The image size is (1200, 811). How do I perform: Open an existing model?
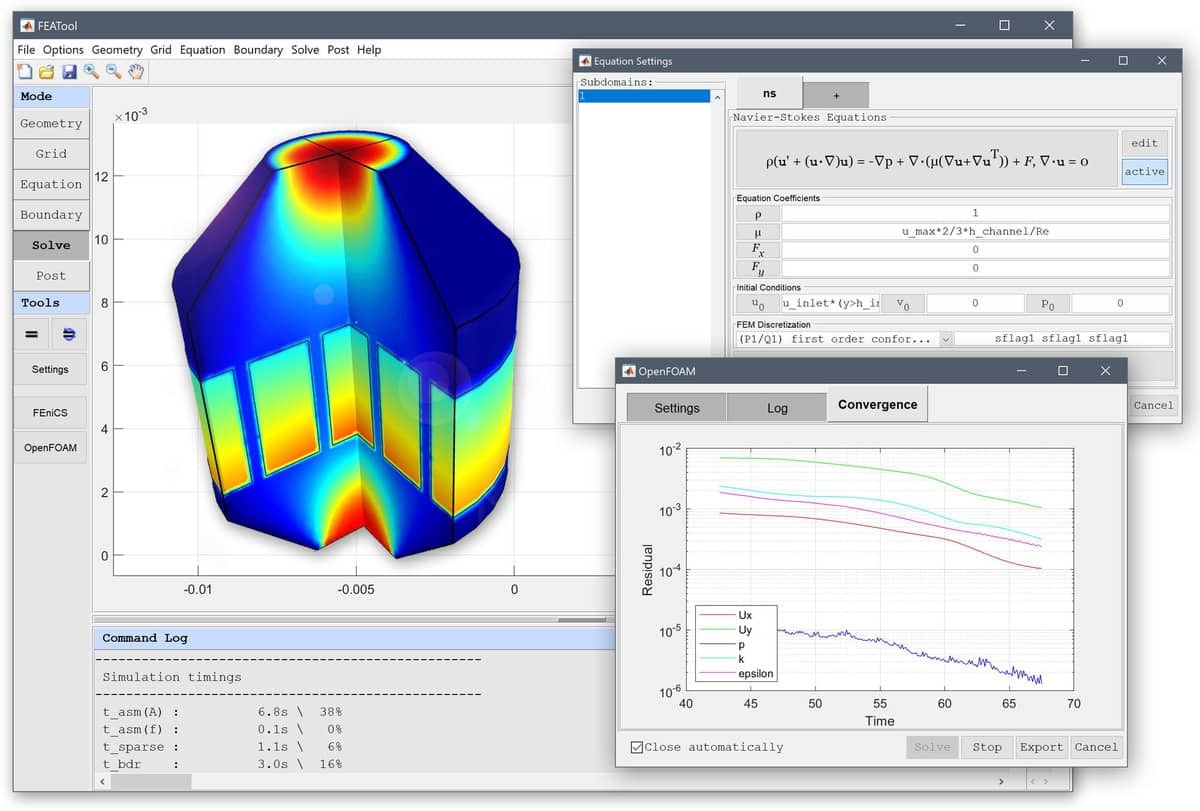[45, 72]
